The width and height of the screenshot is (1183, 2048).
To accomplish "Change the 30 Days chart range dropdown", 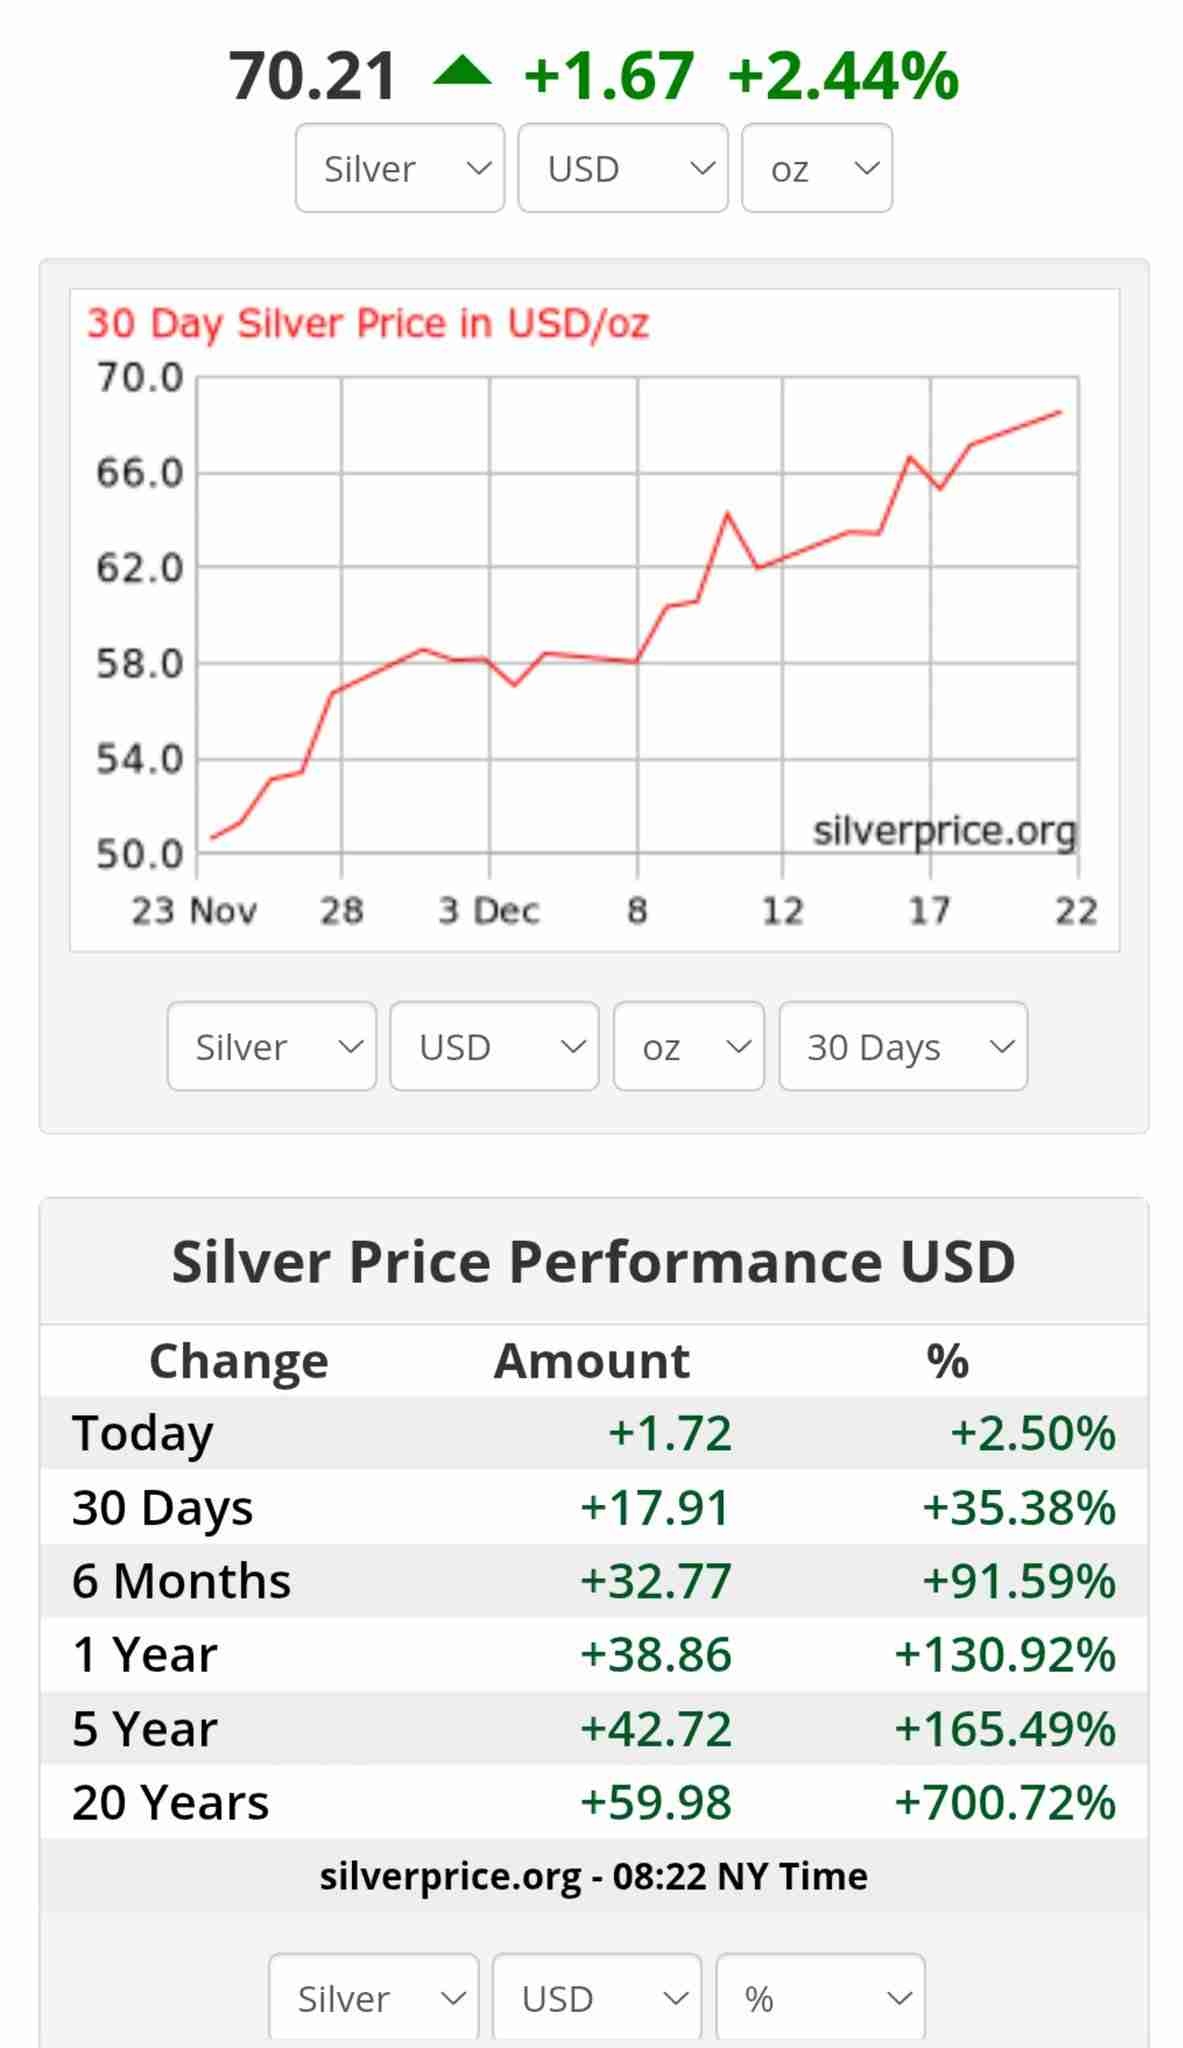I will 903,1046.
